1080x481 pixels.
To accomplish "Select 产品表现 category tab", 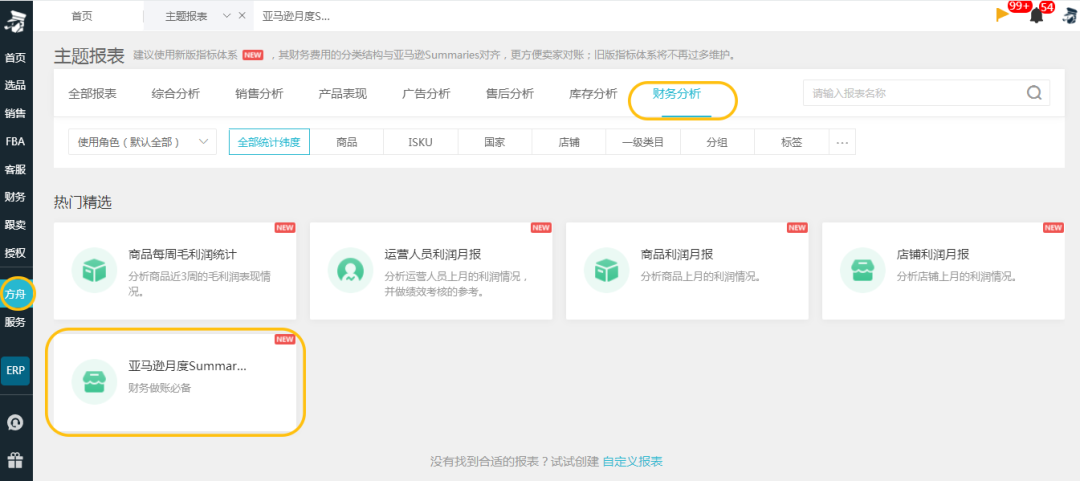I will (x=343, y=94).
